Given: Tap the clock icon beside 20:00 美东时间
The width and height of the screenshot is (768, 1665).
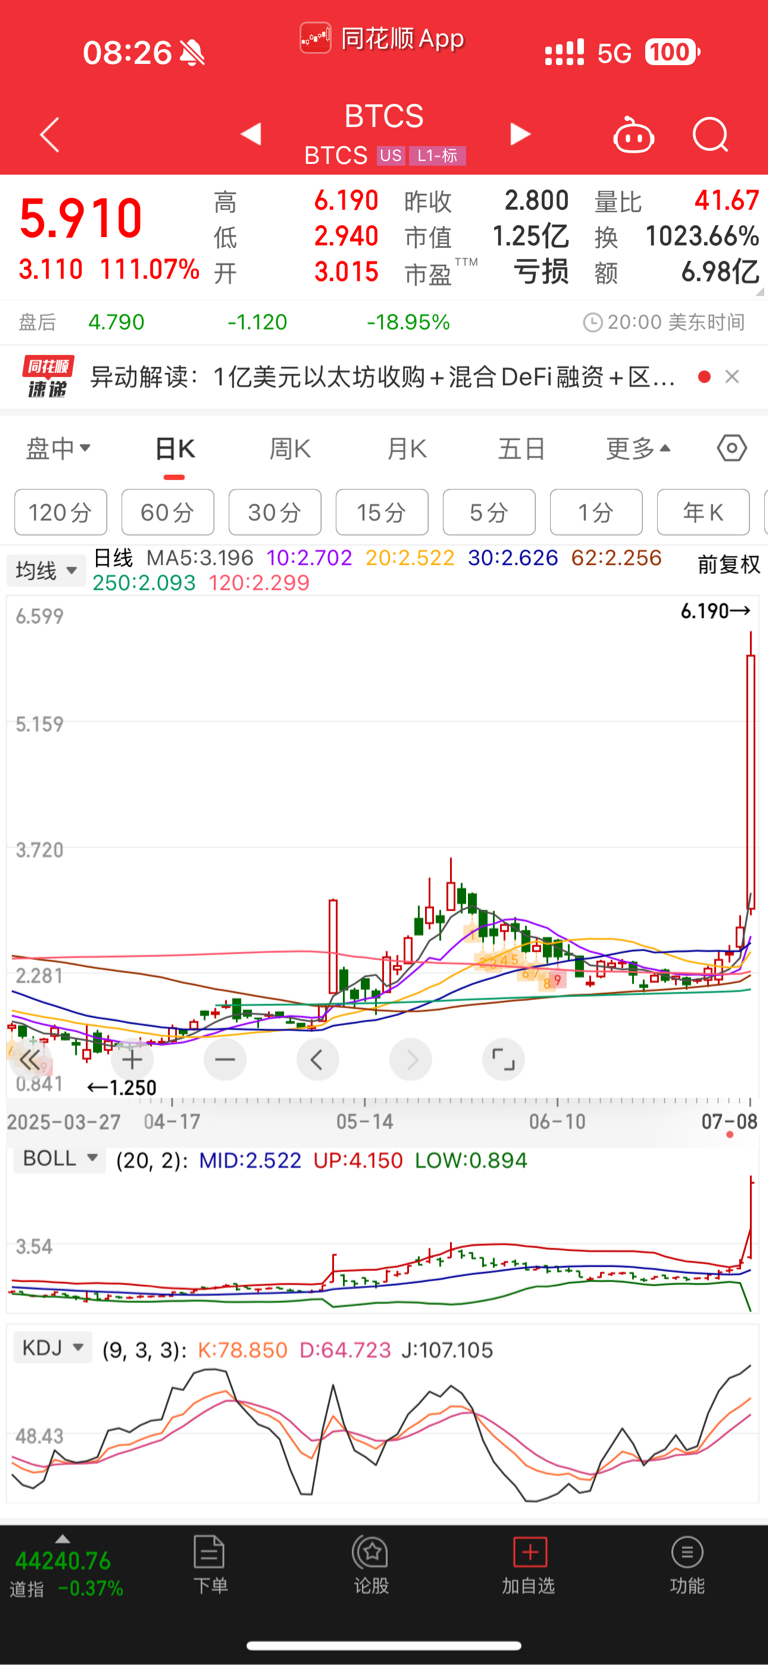Looking at the screenshot, I should pyautogui.click(x=592, y=322).
